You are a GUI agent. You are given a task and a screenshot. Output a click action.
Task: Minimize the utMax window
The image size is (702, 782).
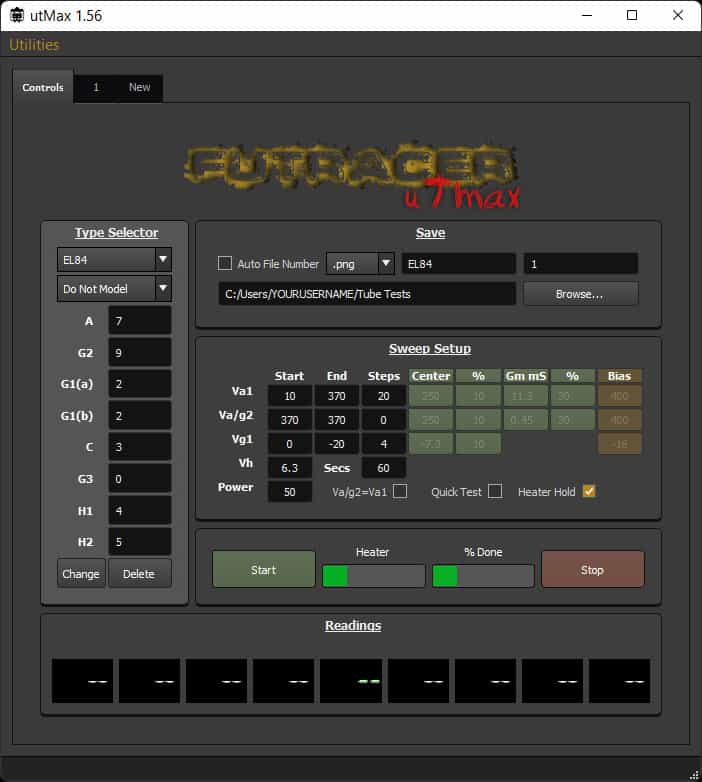click(x=587, y=15)
